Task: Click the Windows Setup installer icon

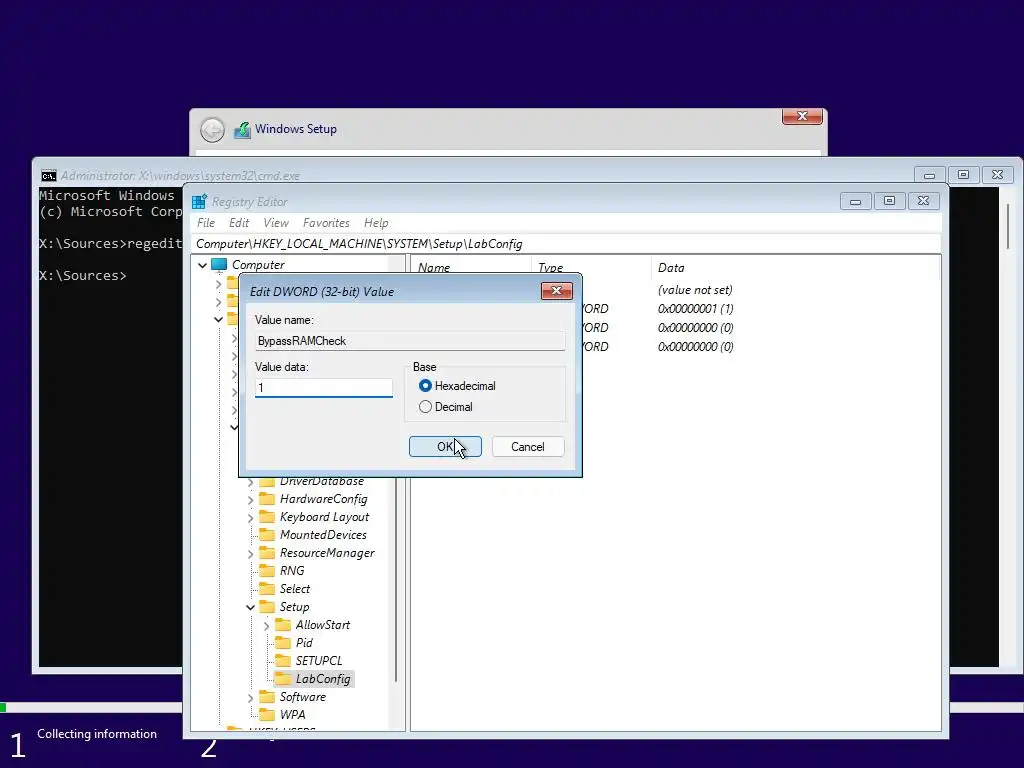Action: tap(242, 129)
